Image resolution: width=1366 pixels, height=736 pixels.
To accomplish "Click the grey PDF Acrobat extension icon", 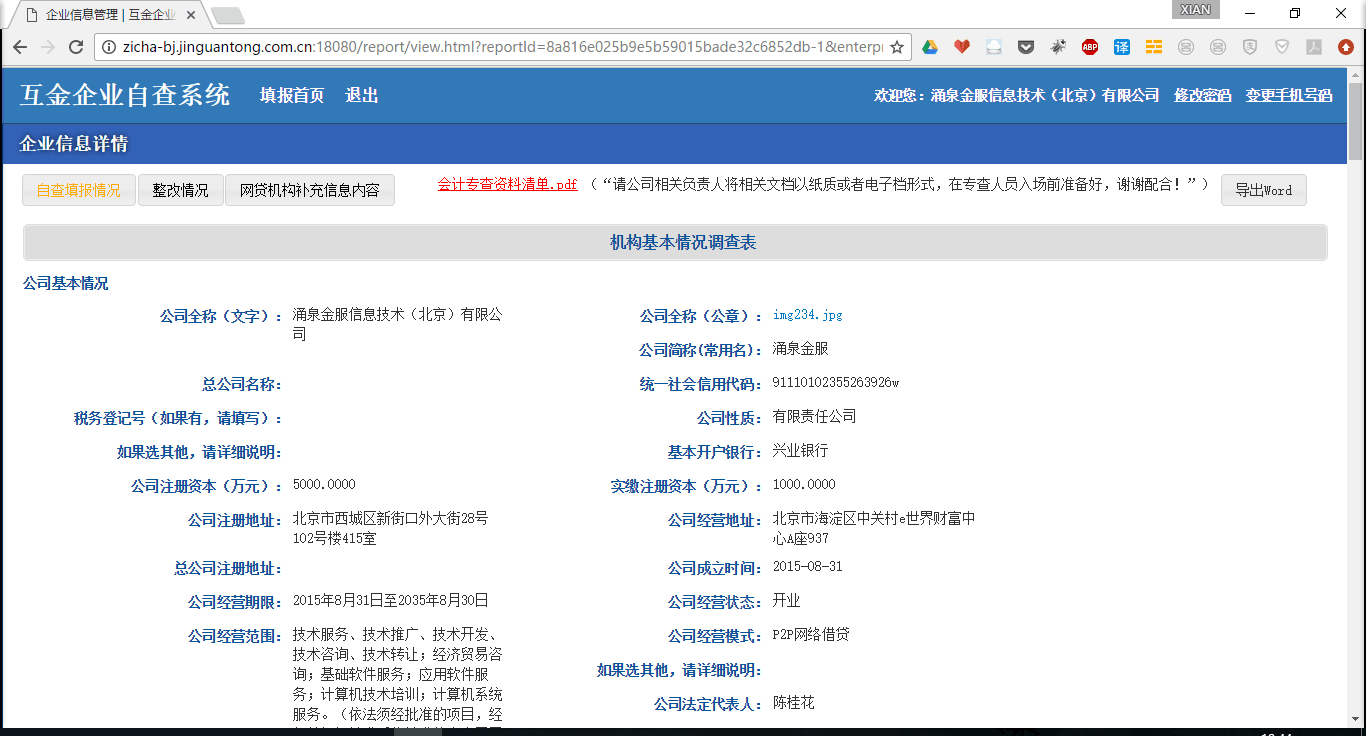I will [x=1314, y=47].
